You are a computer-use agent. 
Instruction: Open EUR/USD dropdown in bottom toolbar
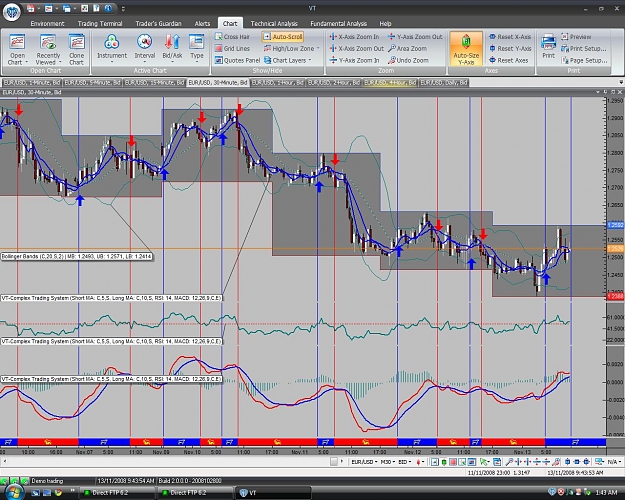[364, 462]
